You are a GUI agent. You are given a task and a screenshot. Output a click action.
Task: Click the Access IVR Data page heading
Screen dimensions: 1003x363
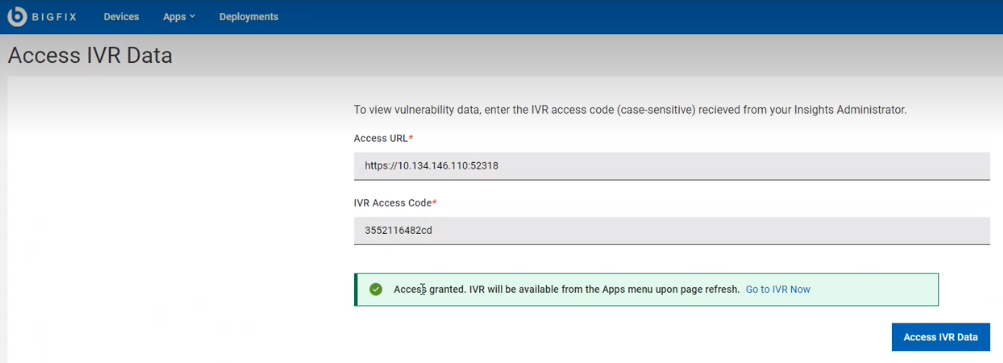coord(90,56)
